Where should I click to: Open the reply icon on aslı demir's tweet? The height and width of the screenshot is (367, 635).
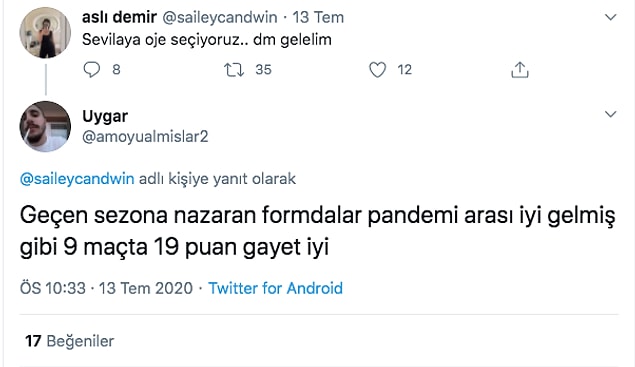[x=92, y=70]
